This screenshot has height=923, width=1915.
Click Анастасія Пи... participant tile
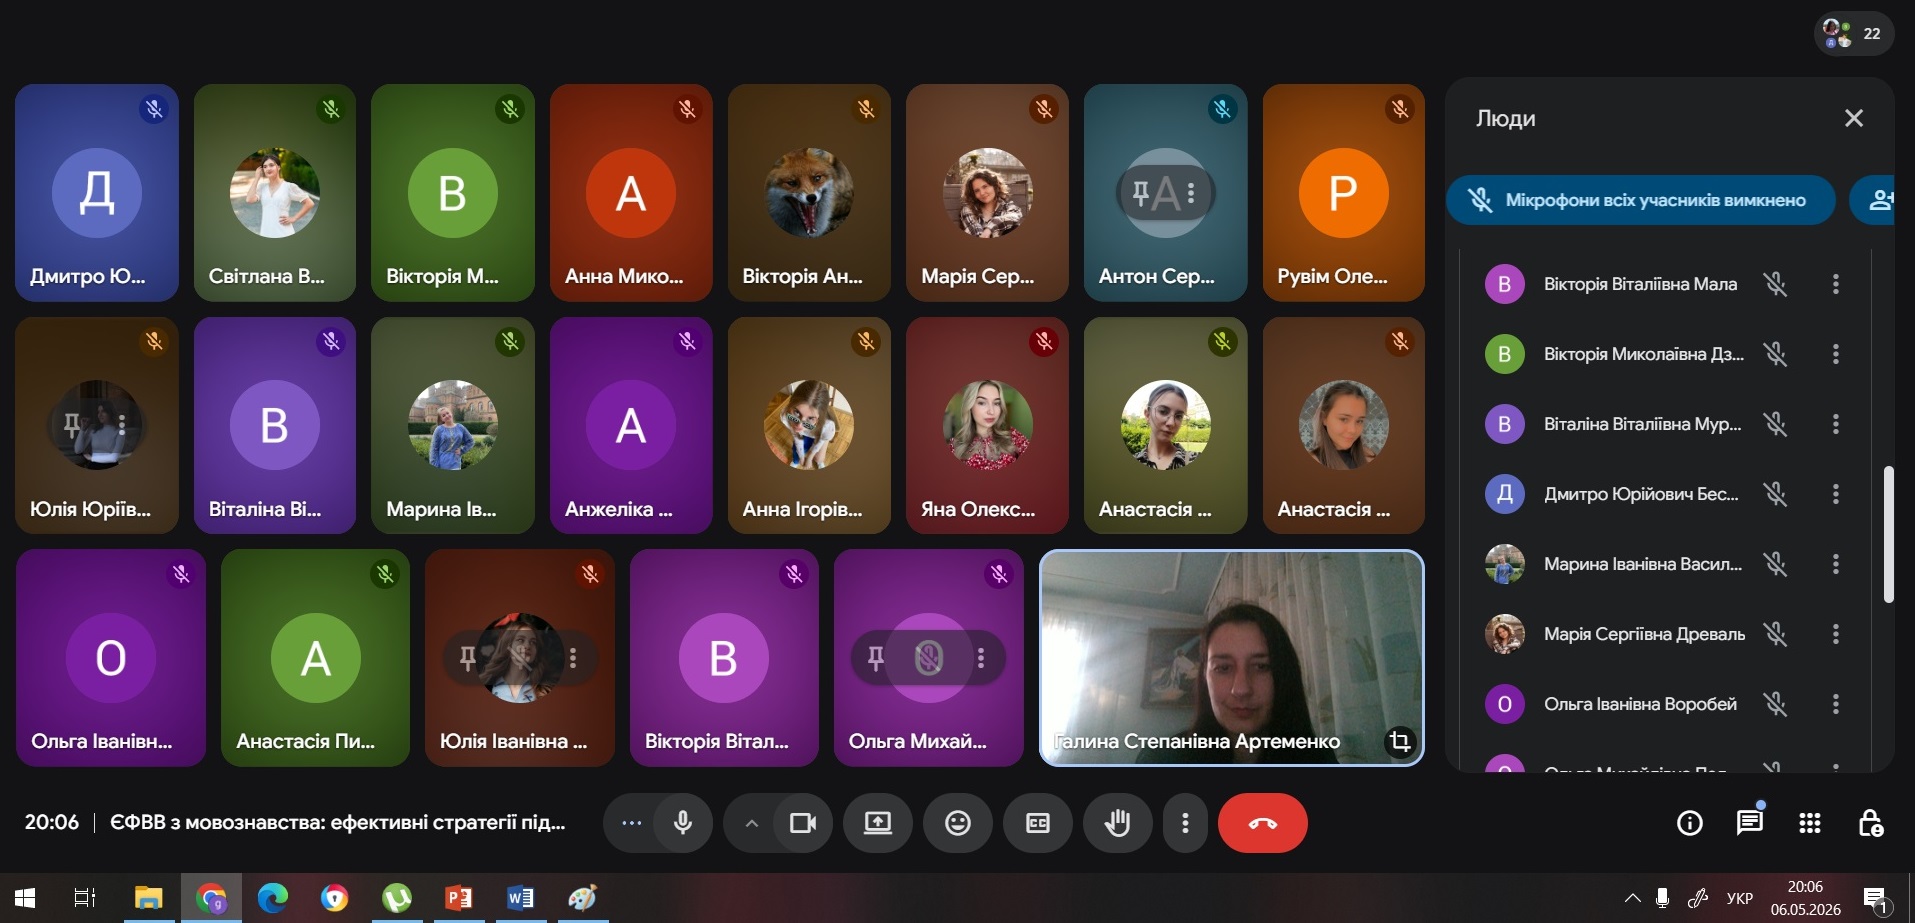coord(315,658)
